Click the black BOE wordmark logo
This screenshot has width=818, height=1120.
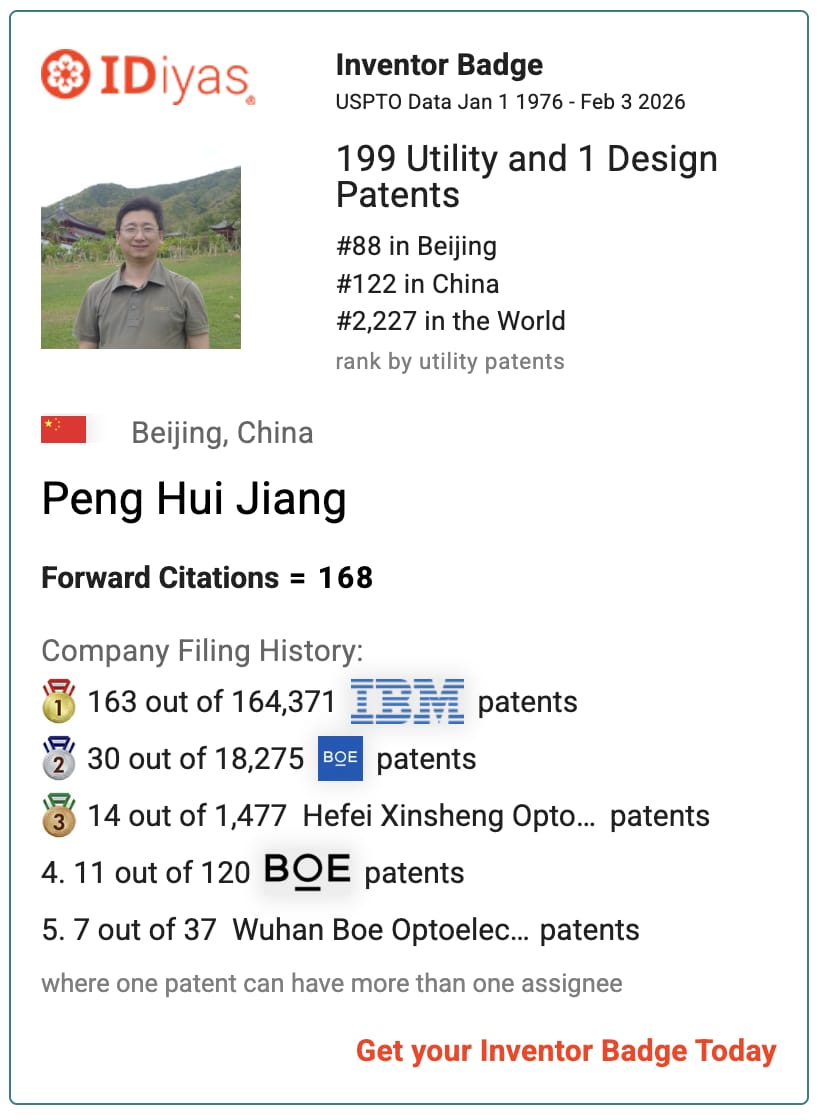coord(307,871)
